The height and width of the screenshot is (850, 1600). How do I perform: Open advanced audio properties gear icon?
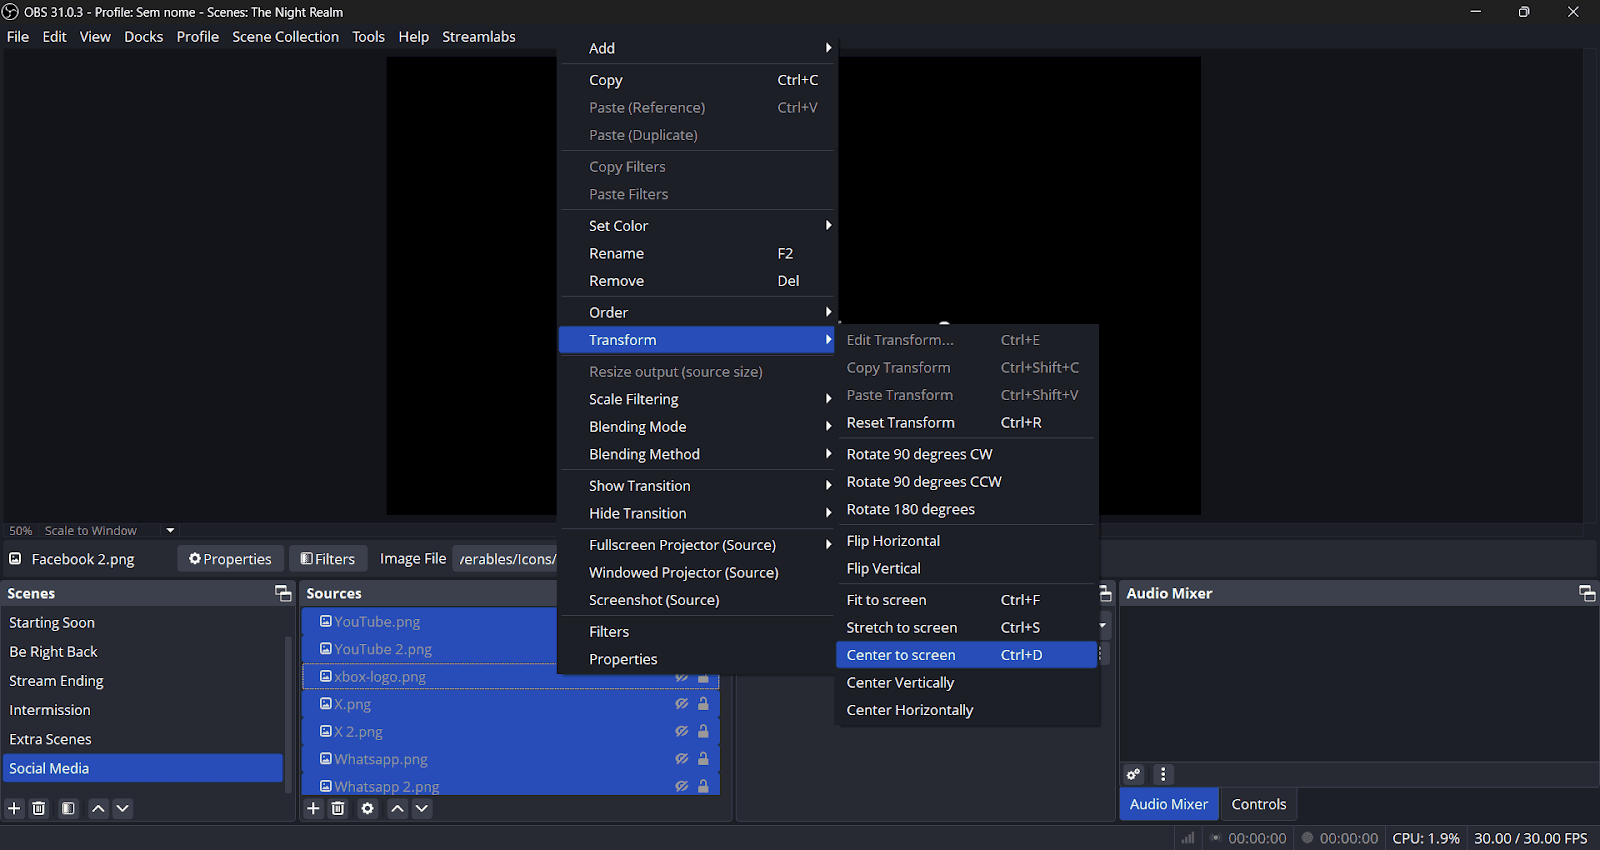click(1133, 774)
